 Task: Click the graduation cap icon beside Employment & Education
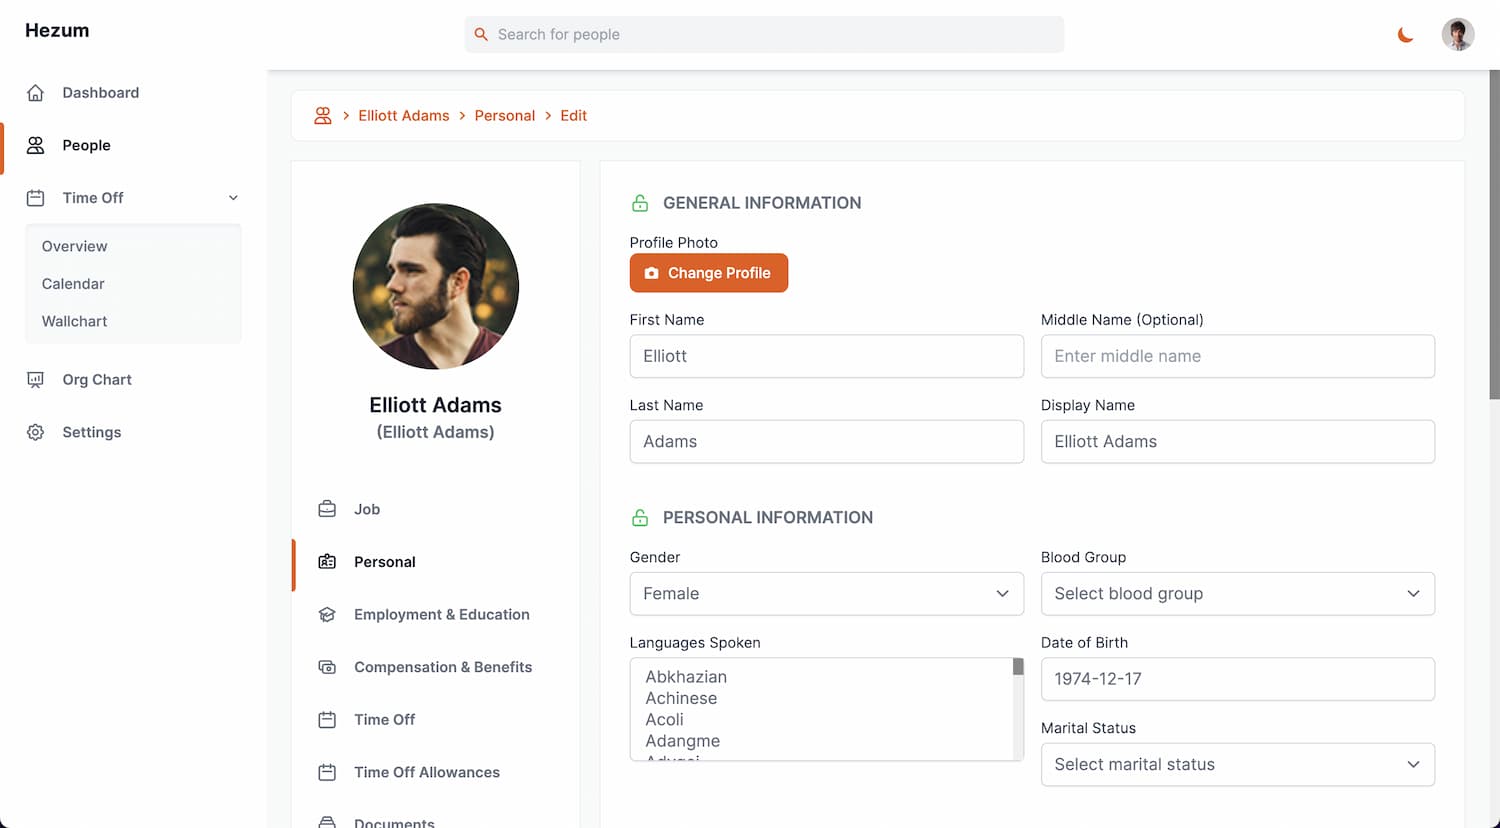327,614
